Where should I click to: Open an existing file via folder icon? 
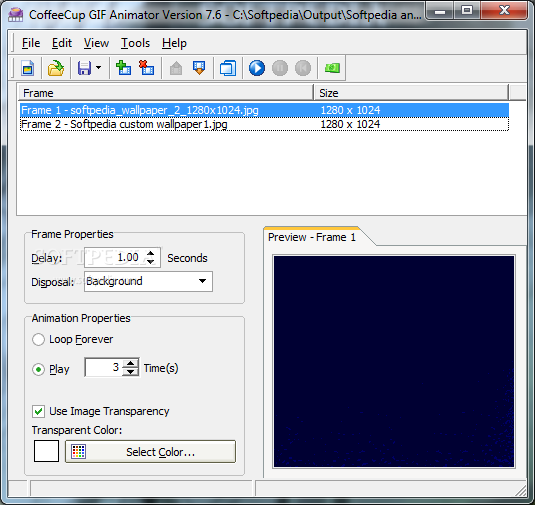(56, 68)
